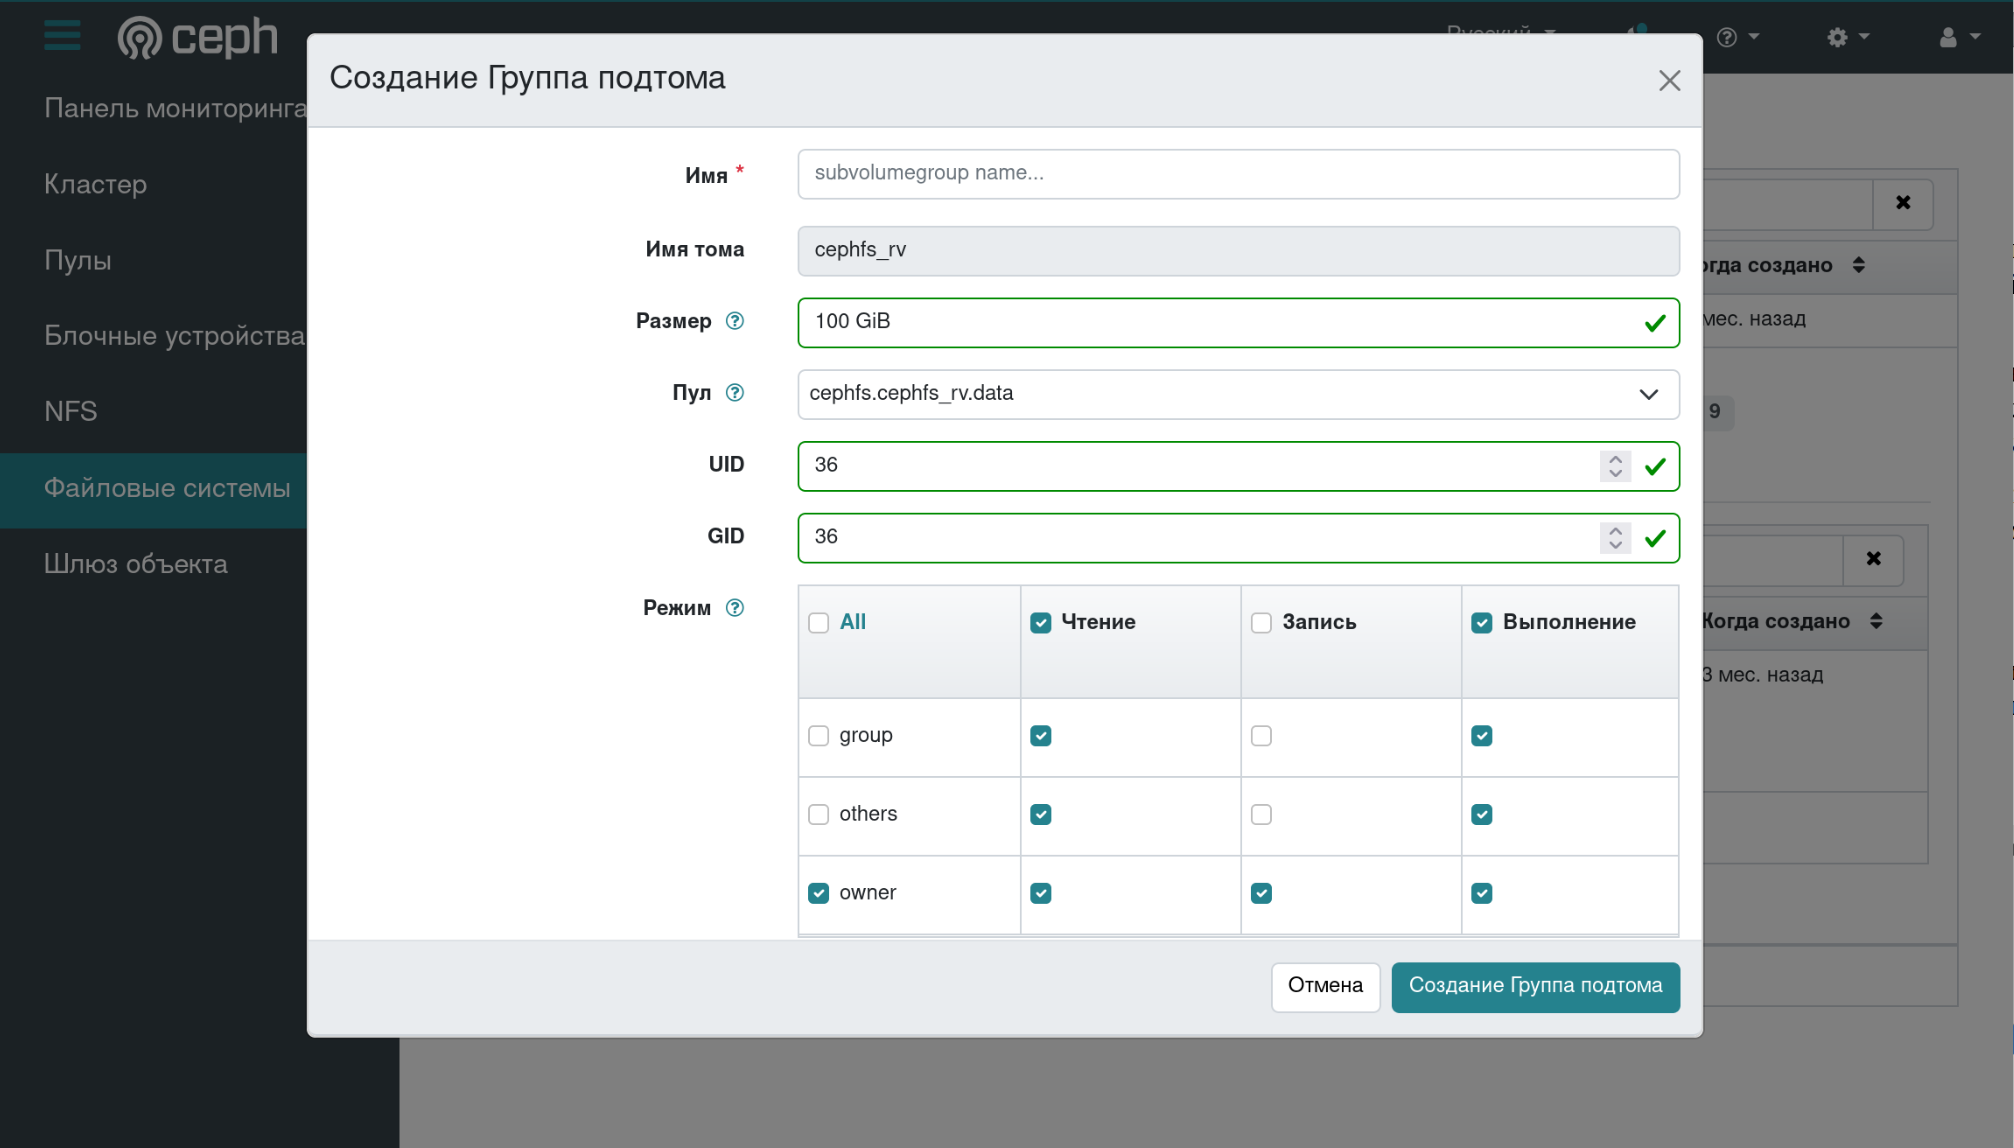Check the All permissions checkbox
The width and height of the screenshot is (2014, 1148).
coord(819,623)
